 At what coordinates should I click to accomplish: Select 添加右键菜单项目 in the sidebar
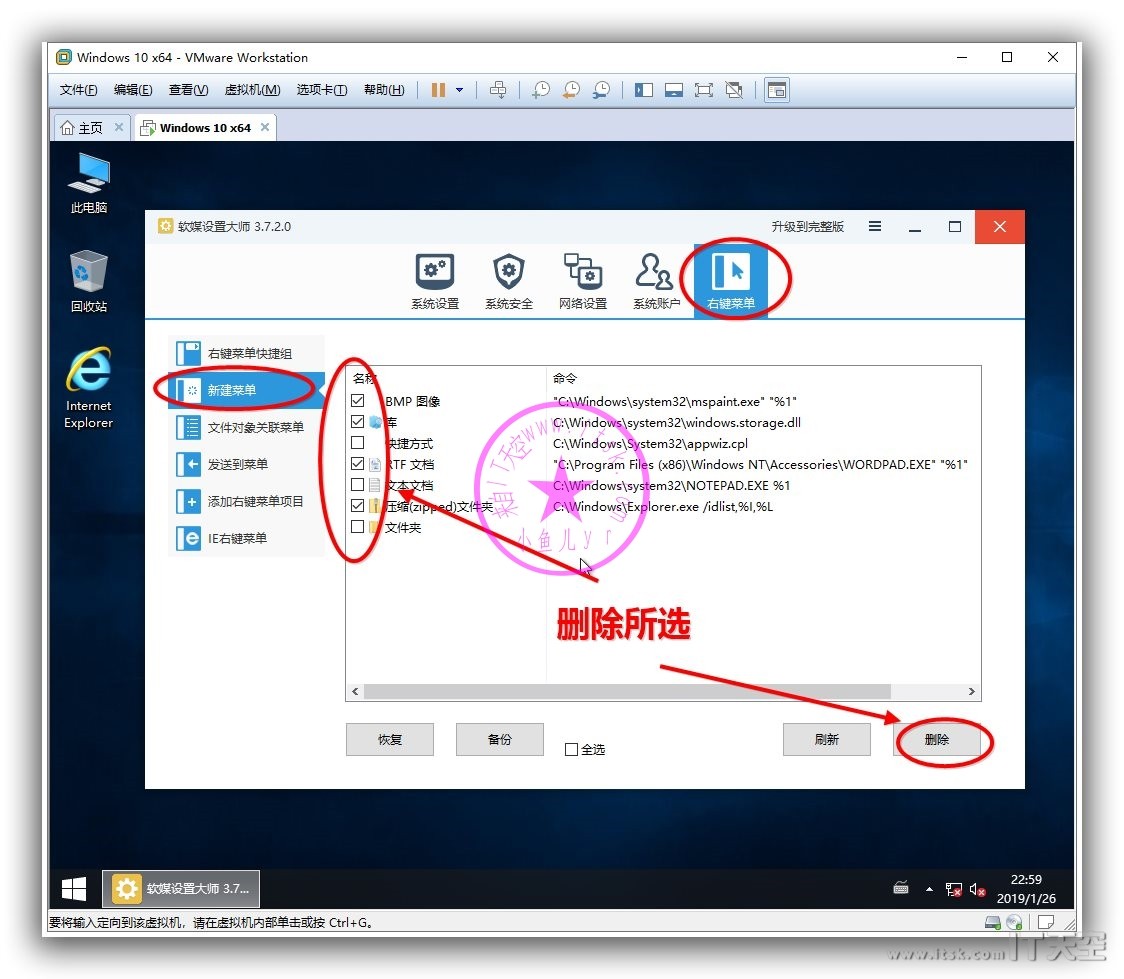tap(246, 502)
